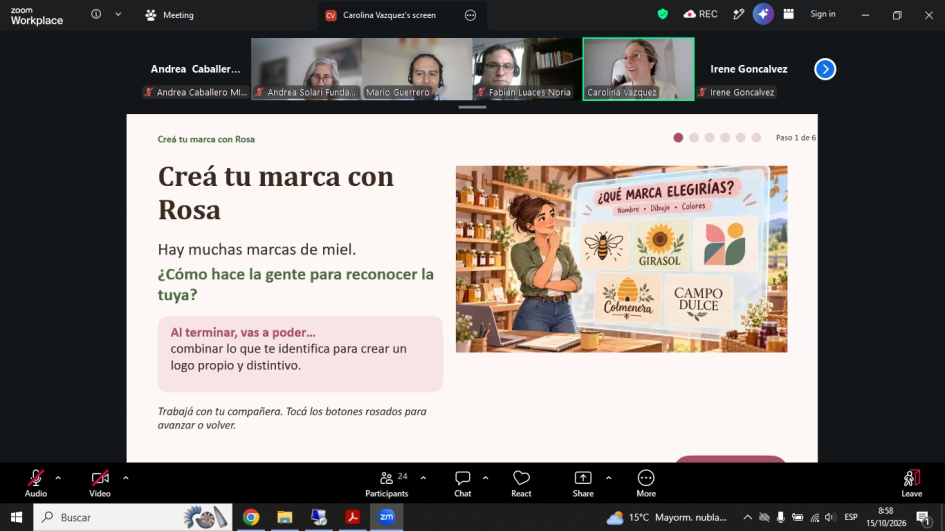Click the first step dot indicator
Image resolution: width=945 pixels, height=531 pixels.
tap(678, 138)
